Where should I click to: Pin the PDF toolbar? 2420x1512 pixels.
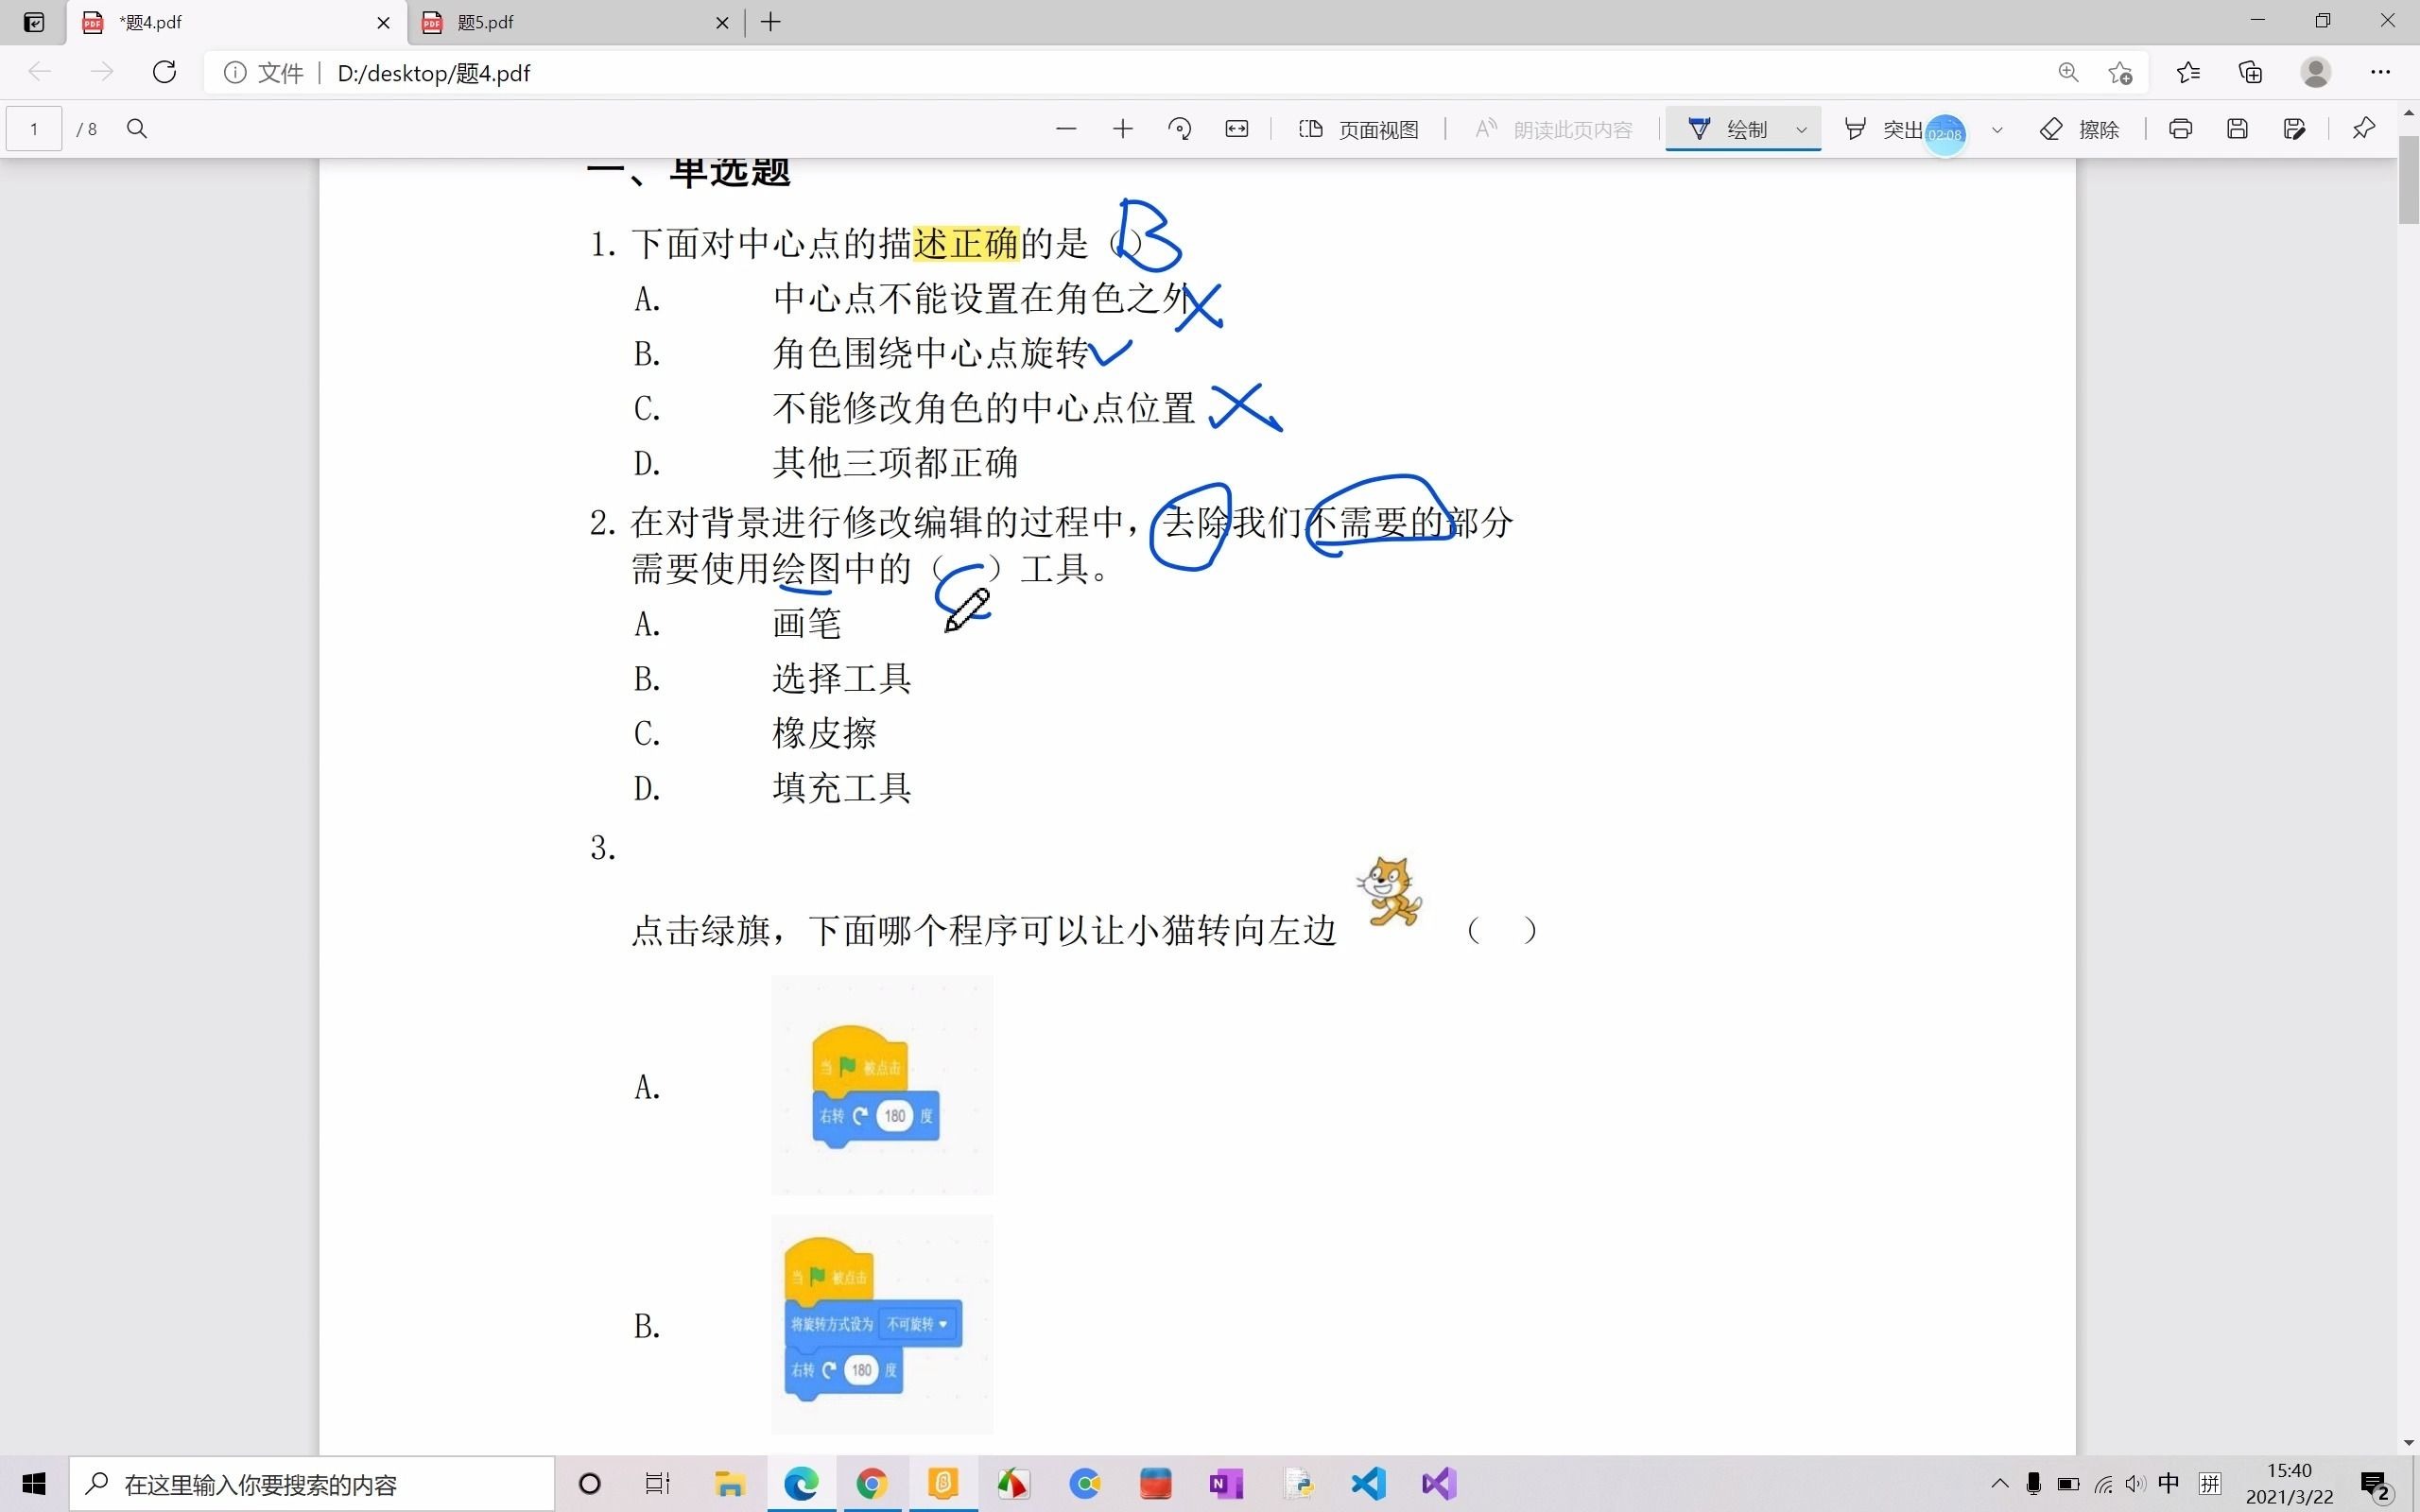click(x=2364, y=129)
